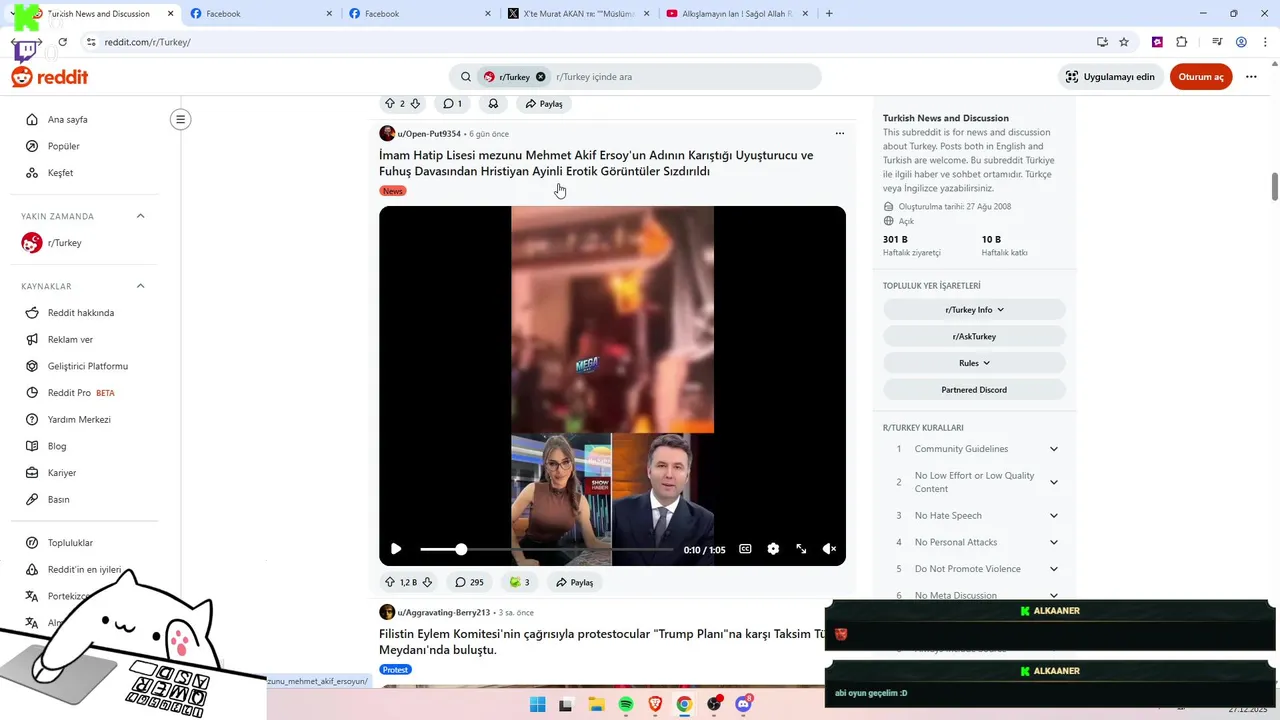
Task: Collapse the YAKIN ZAMANDA section
Action: (x=140, y=216)
